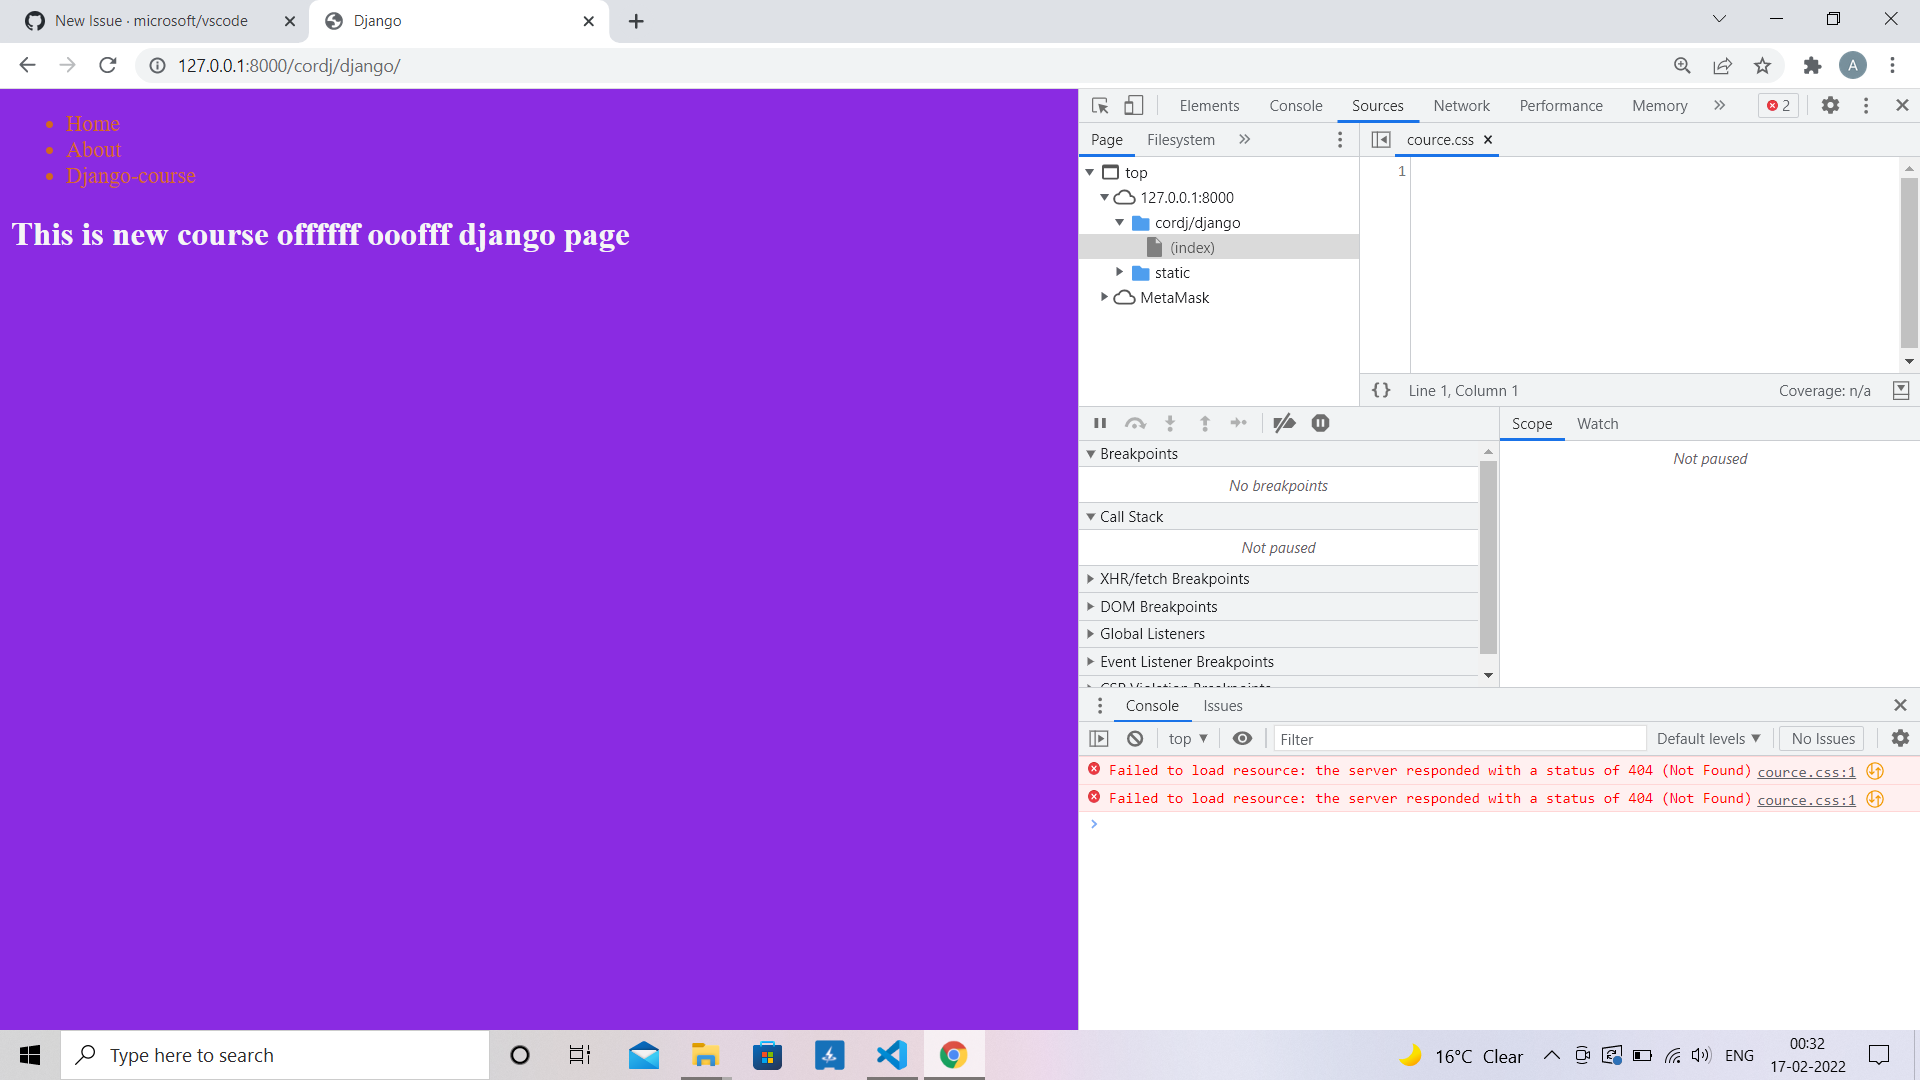This screenshot has height=1080, width=1920.
Task: Open the Django-course link on the page
Action: tap(130, 176)
